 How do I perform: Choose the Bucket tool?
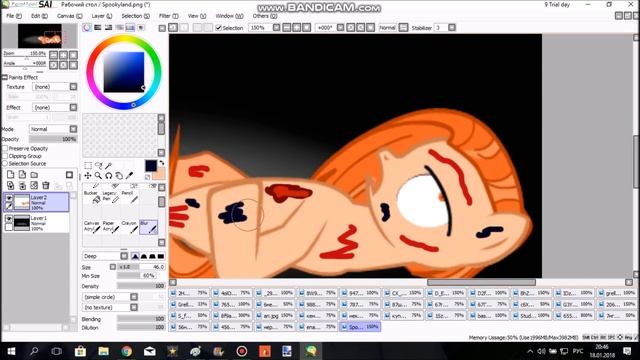click(91, 196)
